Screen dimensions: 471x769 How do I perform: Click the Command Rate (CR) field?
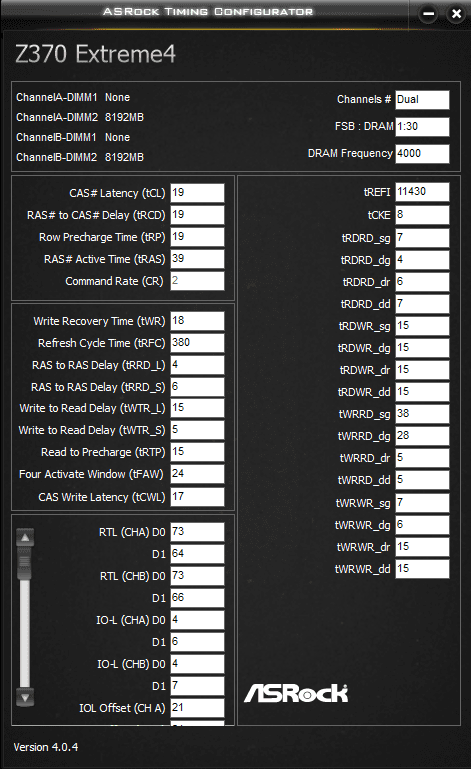tap(197, 281)
